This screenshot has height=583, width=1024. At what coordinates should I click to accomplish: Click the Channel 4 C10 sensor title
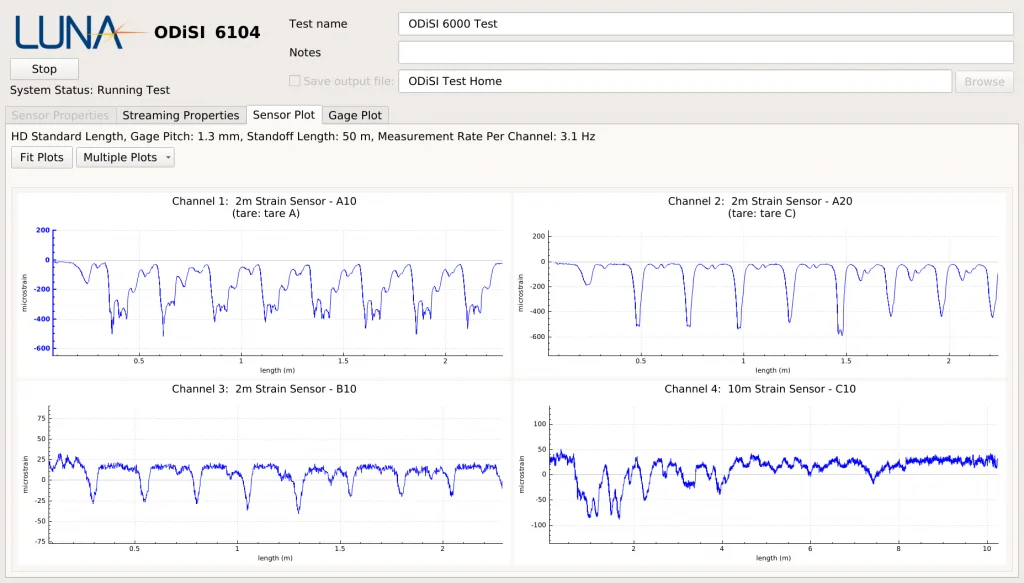(760, 389)
